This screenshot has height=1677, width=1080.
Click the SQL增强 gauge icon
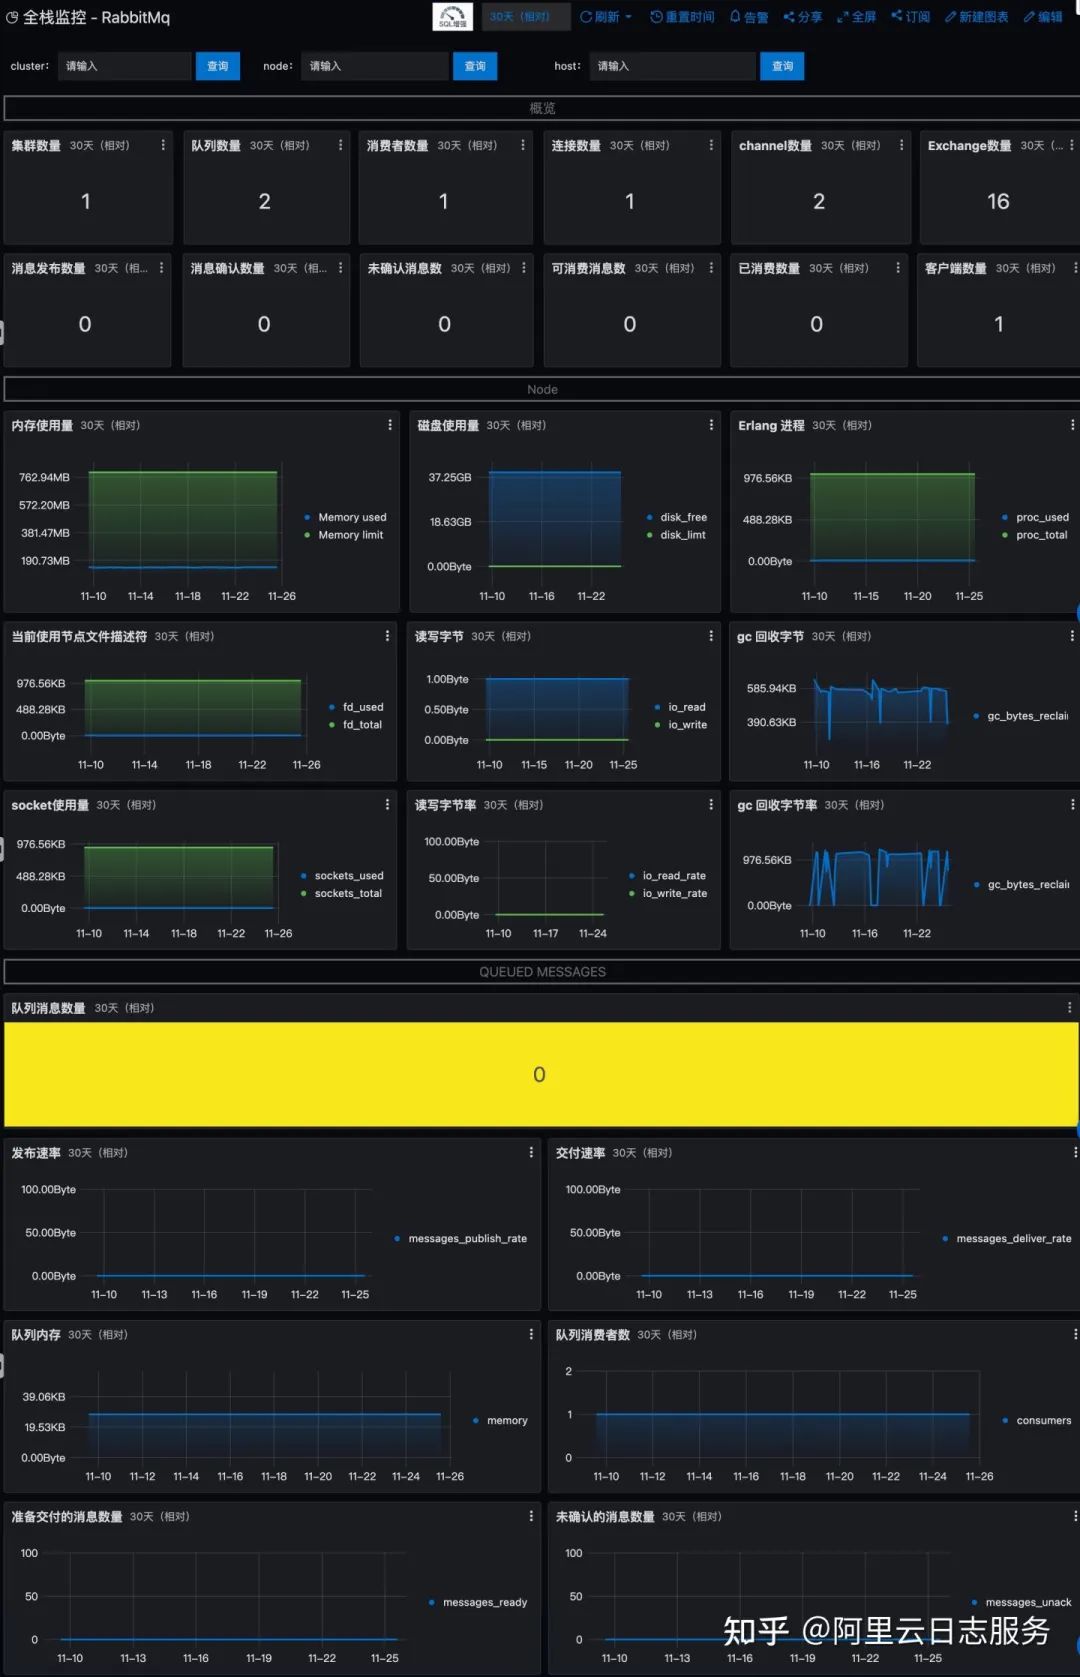click(452, 17)
